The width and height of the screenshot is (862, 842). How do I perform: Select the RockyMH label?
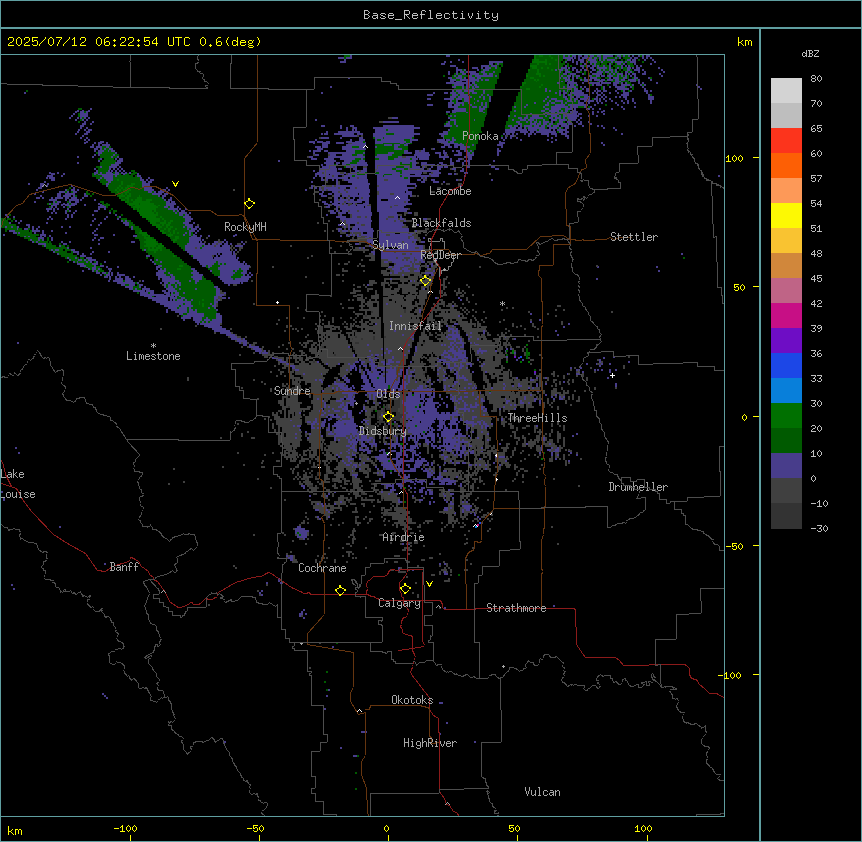point(245,227)
